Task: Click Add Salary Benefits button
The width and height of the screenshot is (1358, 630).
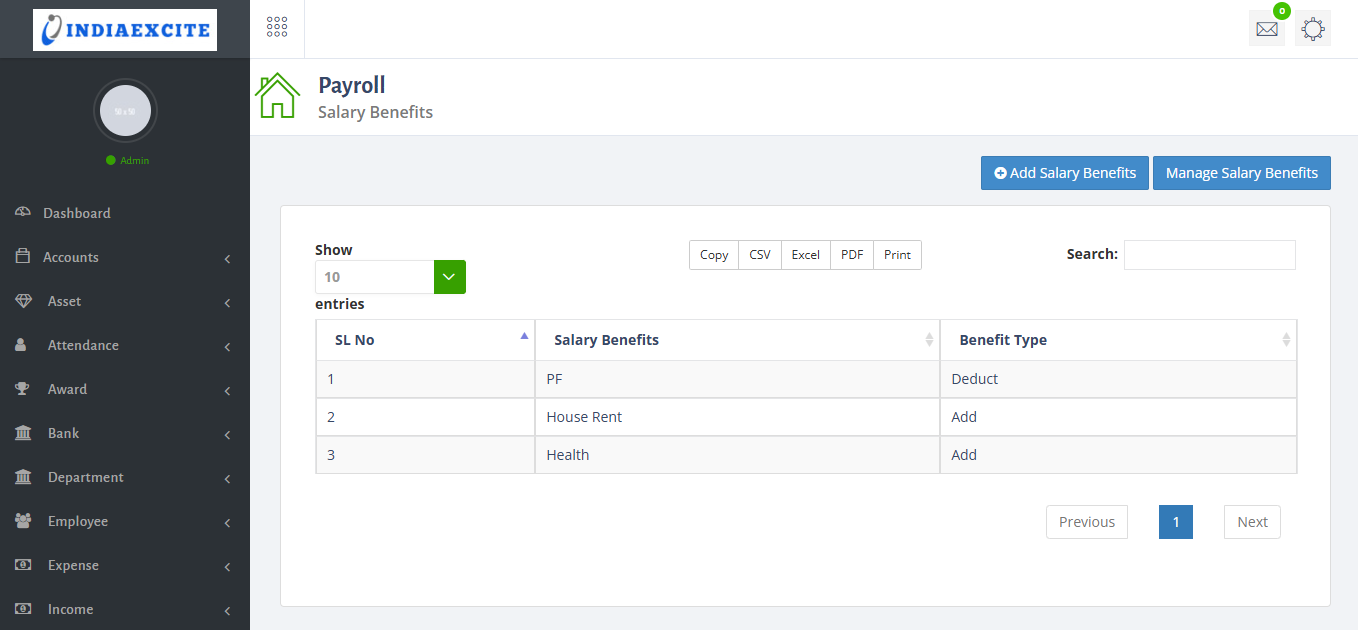Action: click(x=1064, y=173)
